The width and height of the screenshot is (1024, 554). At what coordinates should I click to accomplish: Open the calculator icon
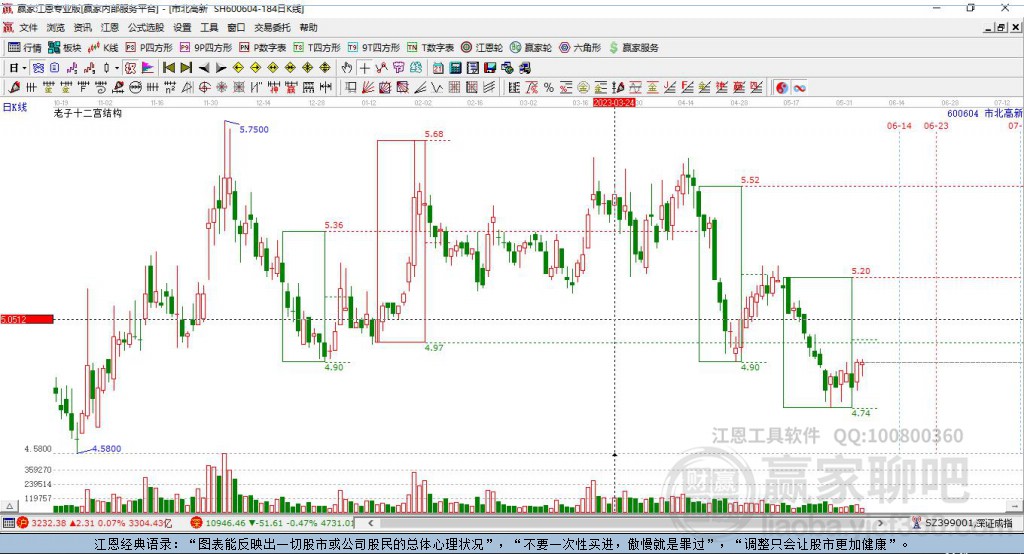456,68
